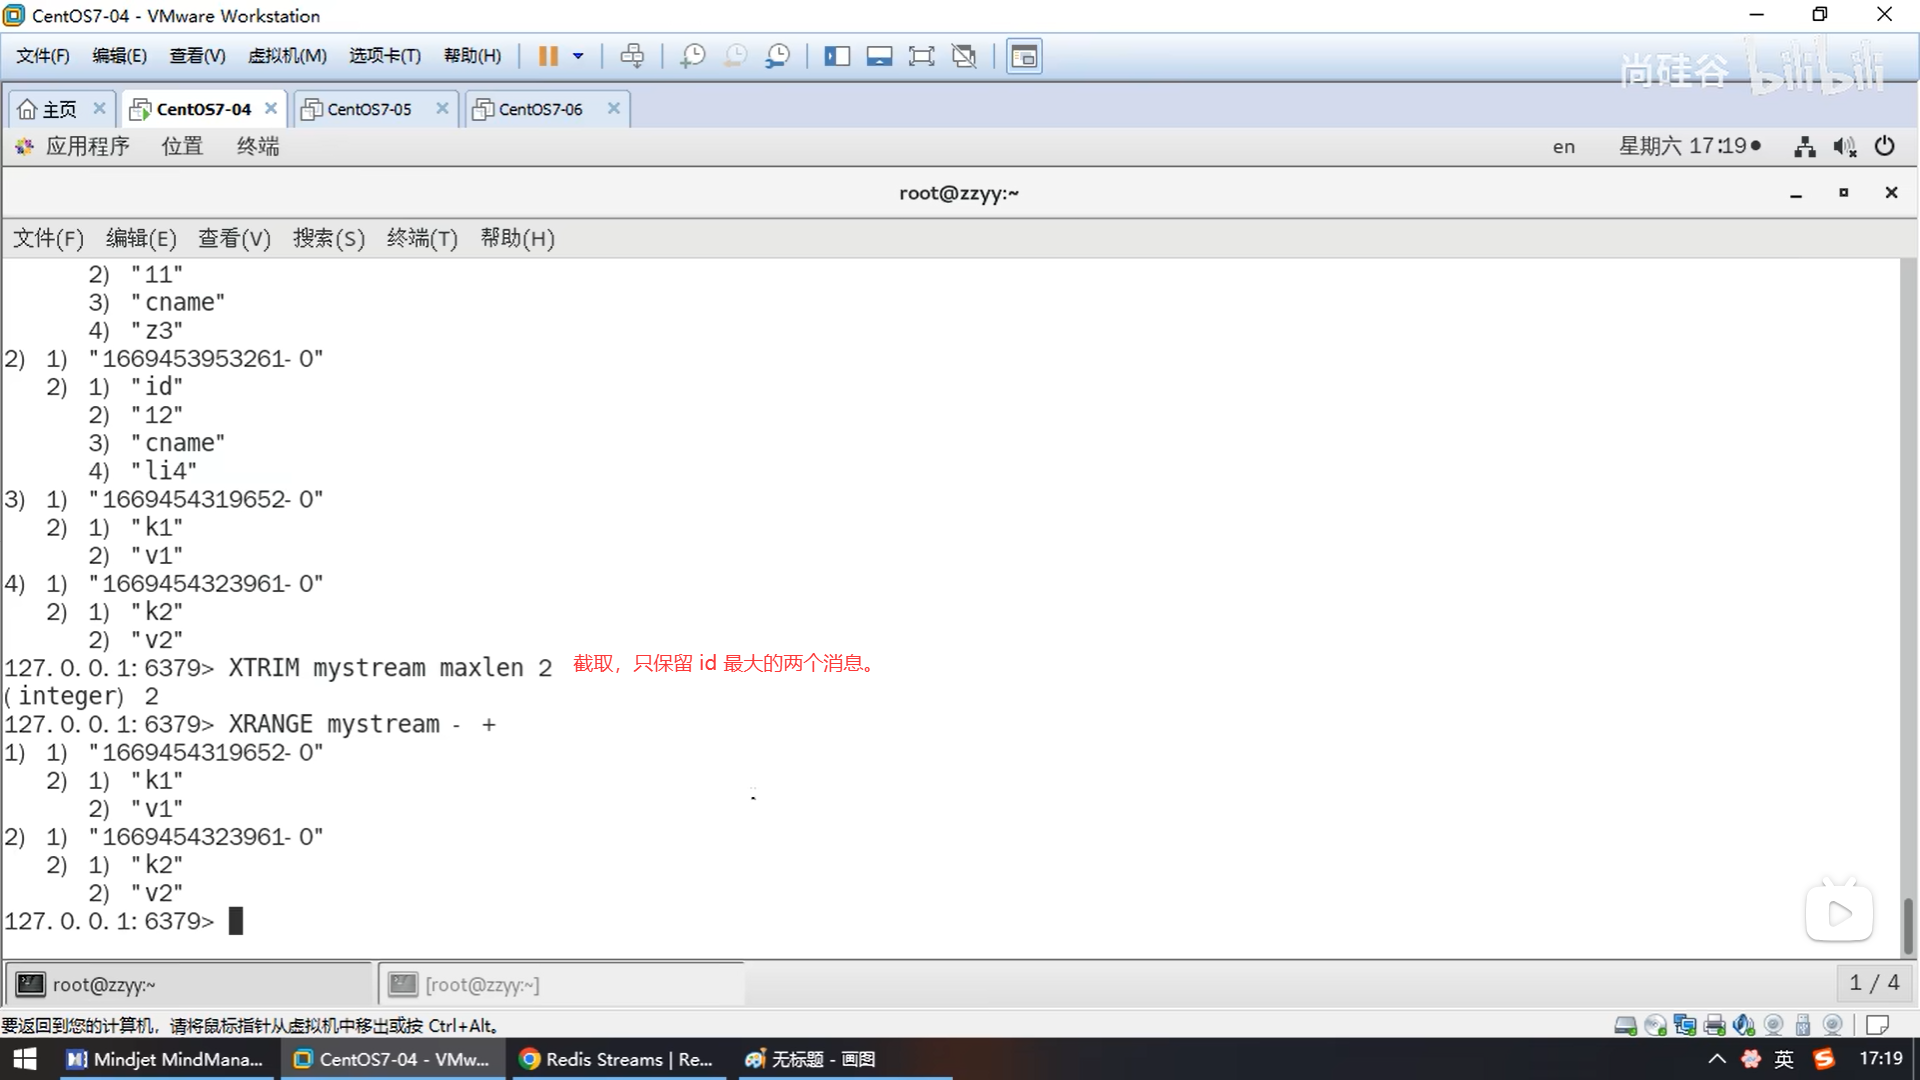Click the terminal vertical scrollbar
This screenshot has width=1920, height=1080.
pyautogui.click(x=1908, y=924)
